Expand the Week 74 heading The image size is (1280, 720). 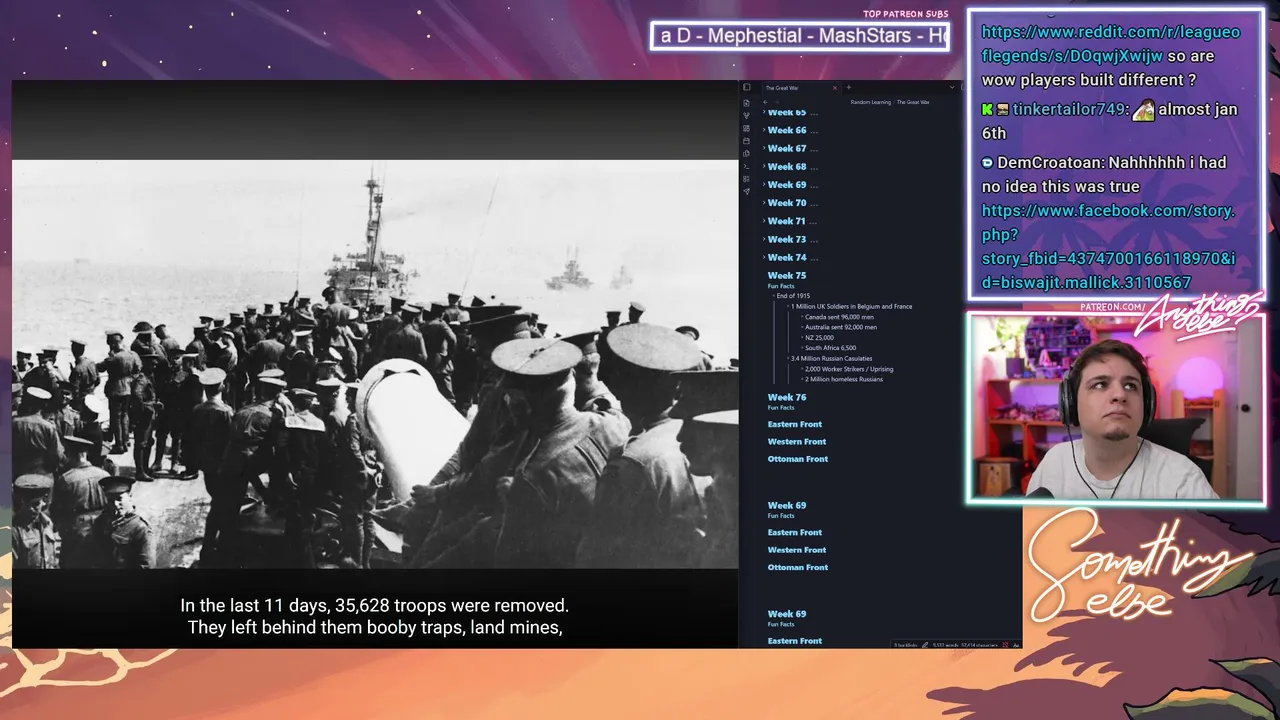pos(765,257)
